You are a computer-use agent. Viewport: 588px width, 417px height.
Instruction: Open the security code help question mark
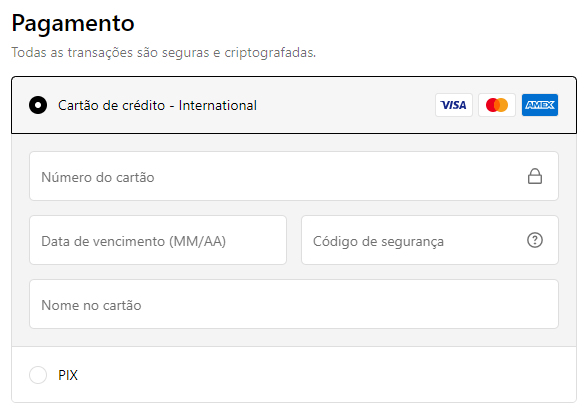point(535,240)
